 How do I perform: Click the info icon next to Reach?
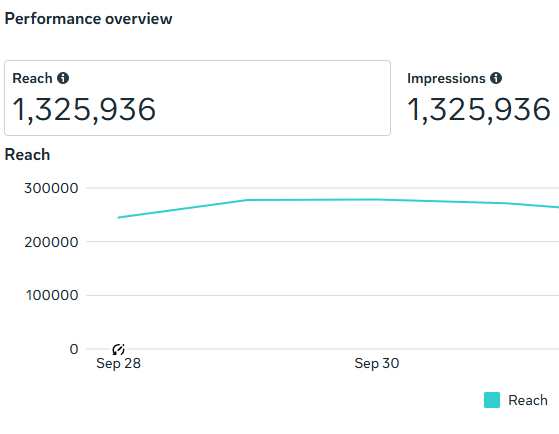click(63, 78)
